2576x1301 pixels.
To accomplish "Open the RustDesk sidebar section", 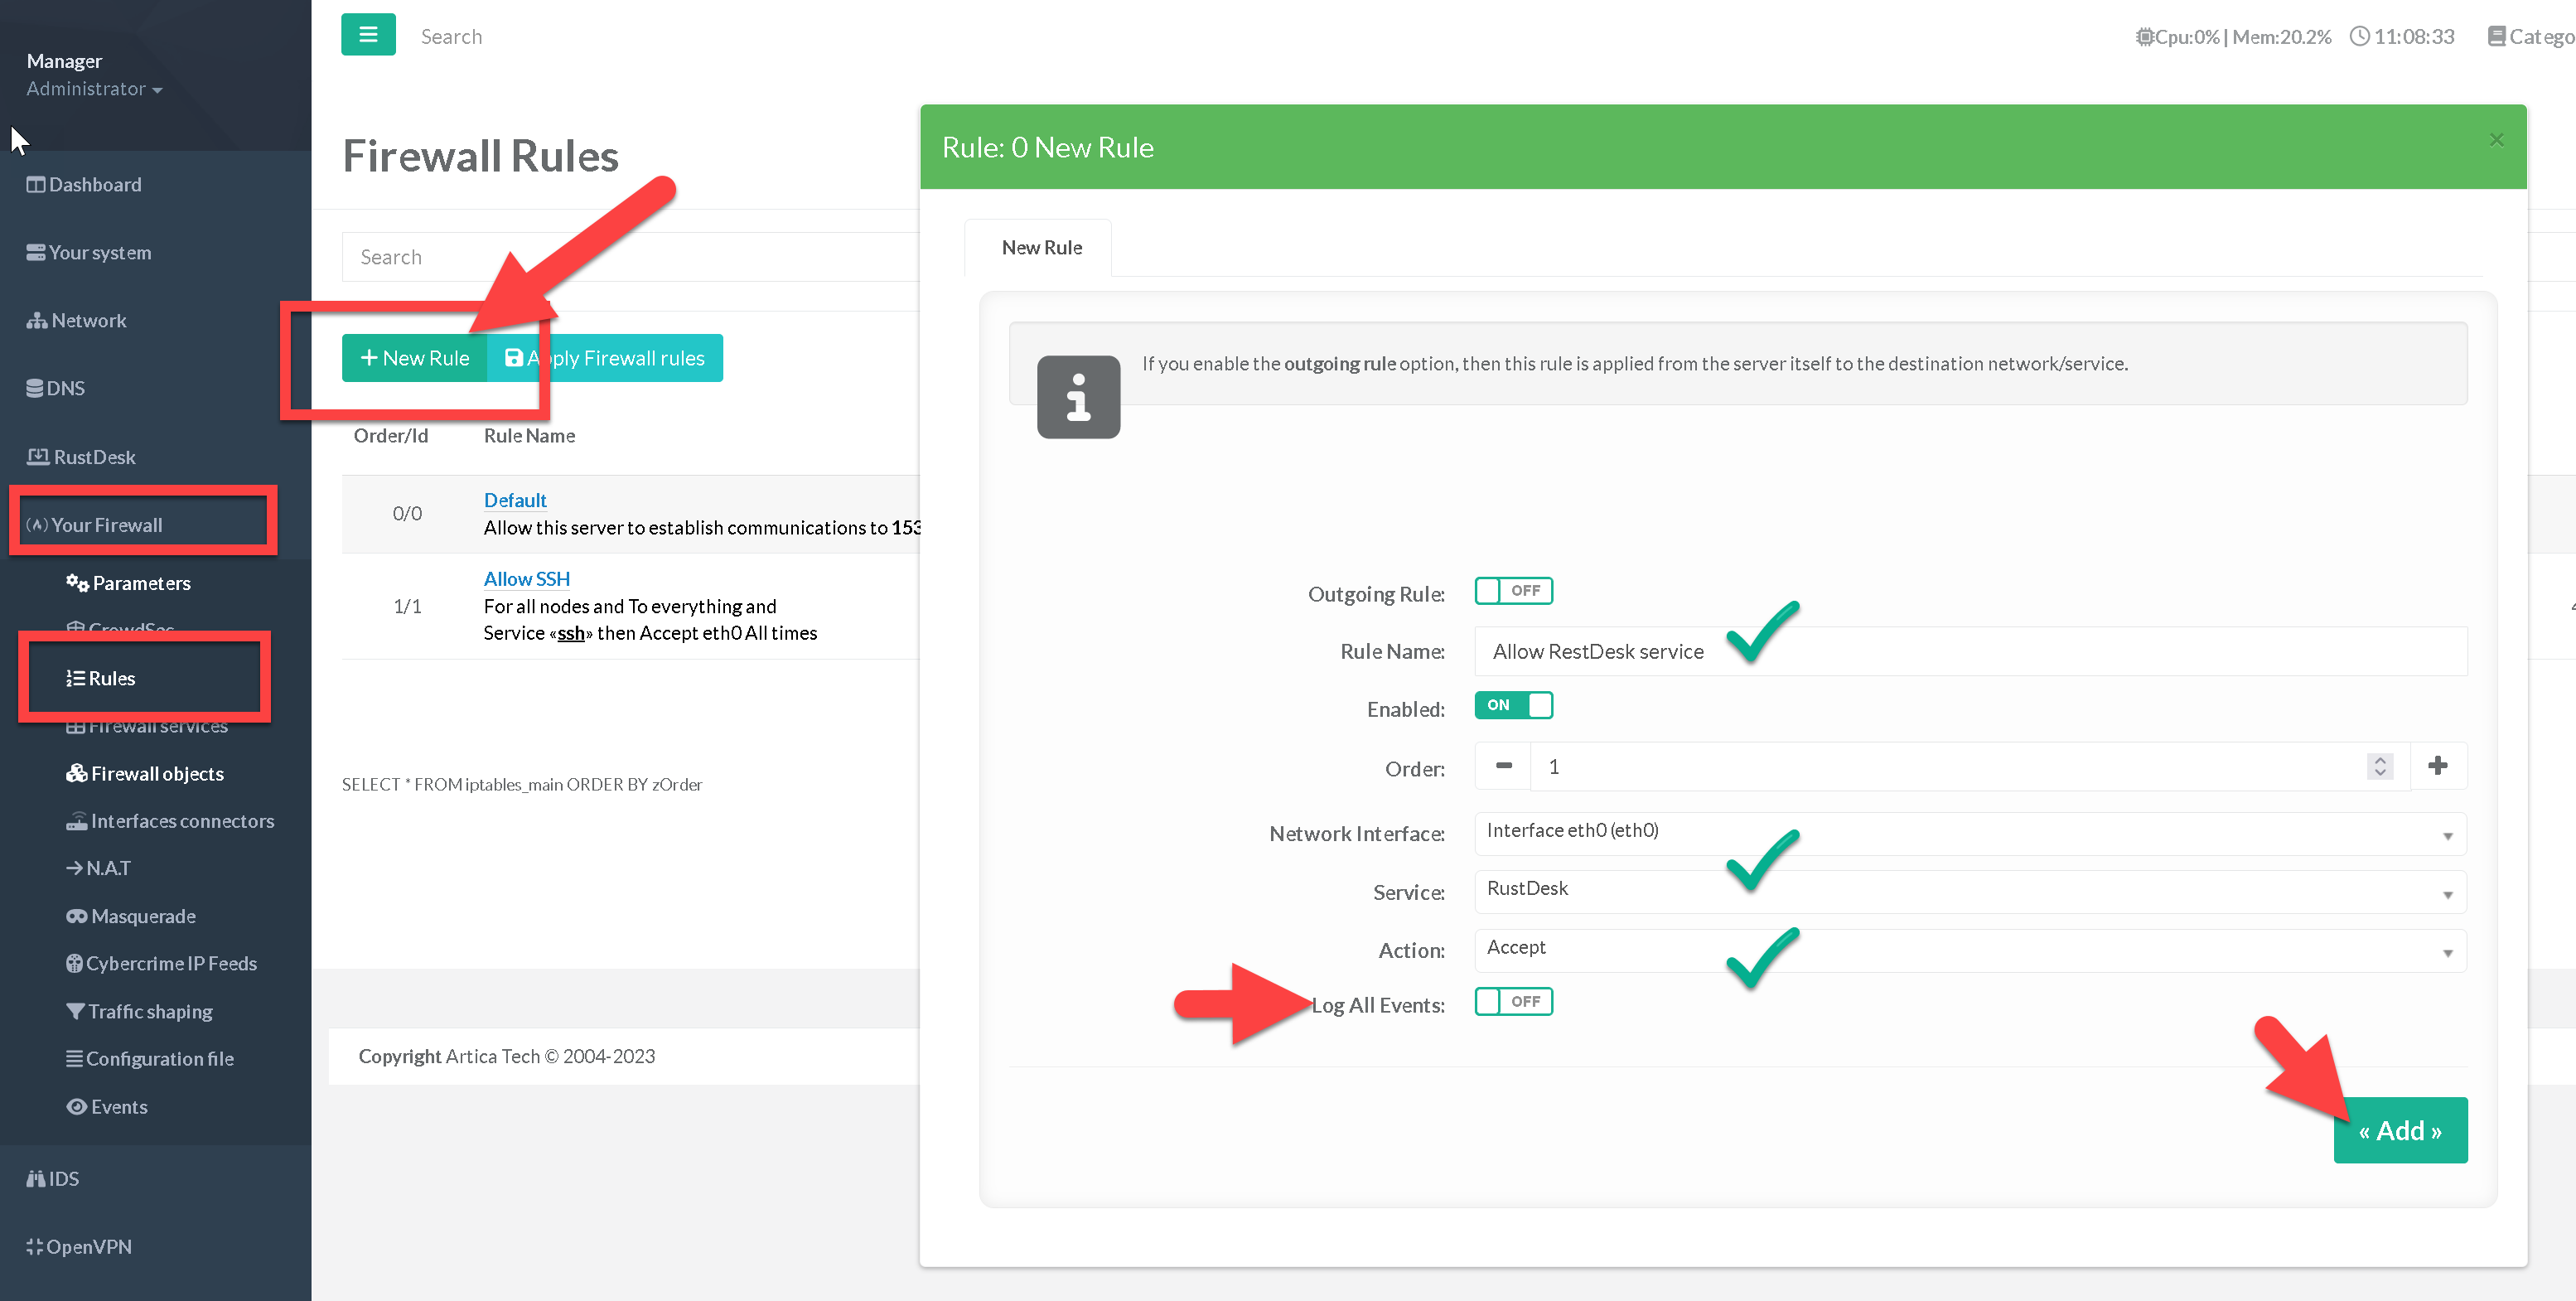I will pyautogui.click(x=94, y=457).
